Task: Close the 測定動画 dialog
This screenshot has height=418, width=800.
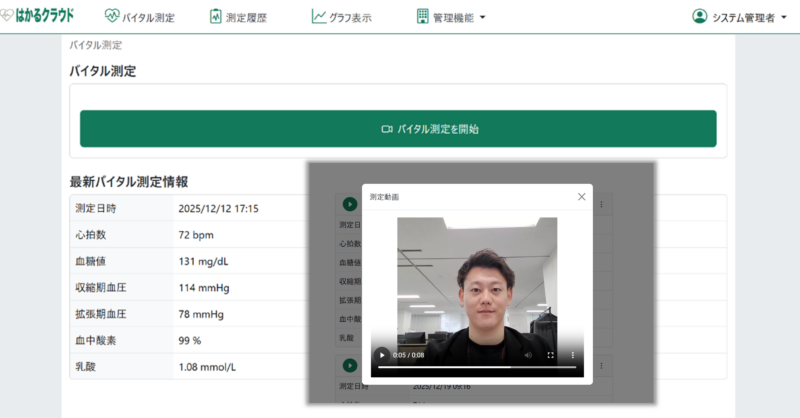Action: (581, 197)
